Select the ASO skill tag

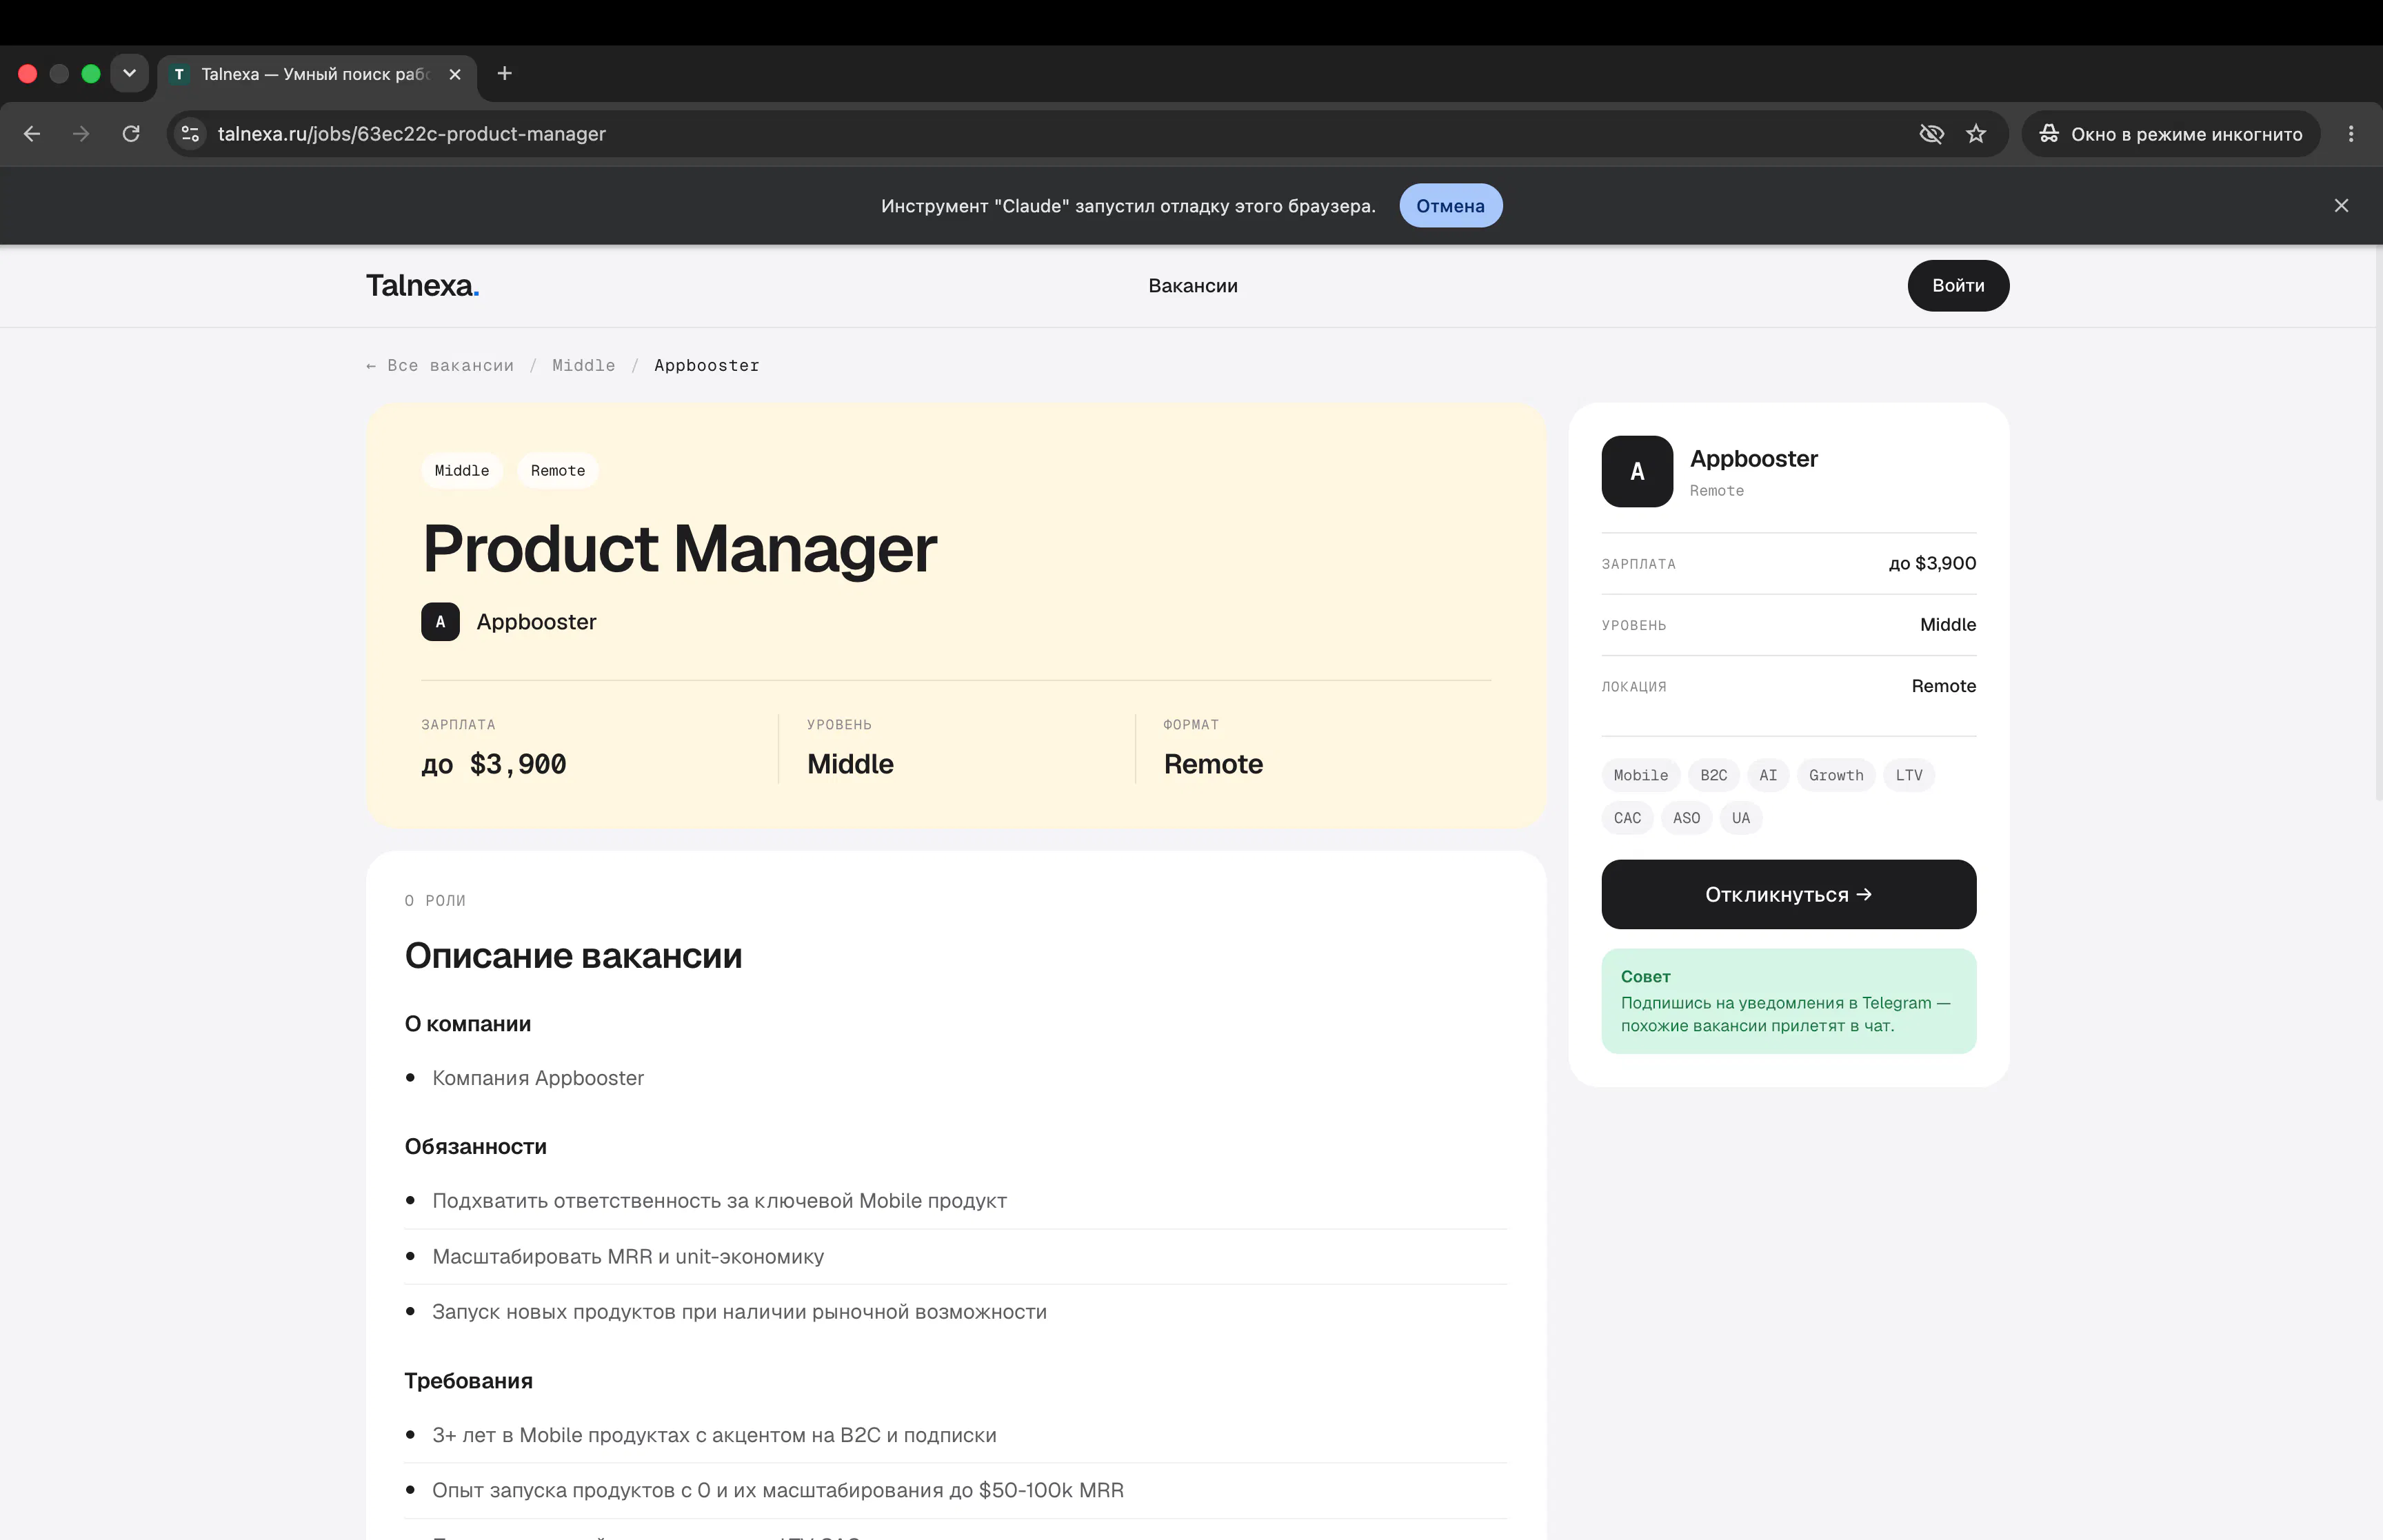click(1686, 818)
